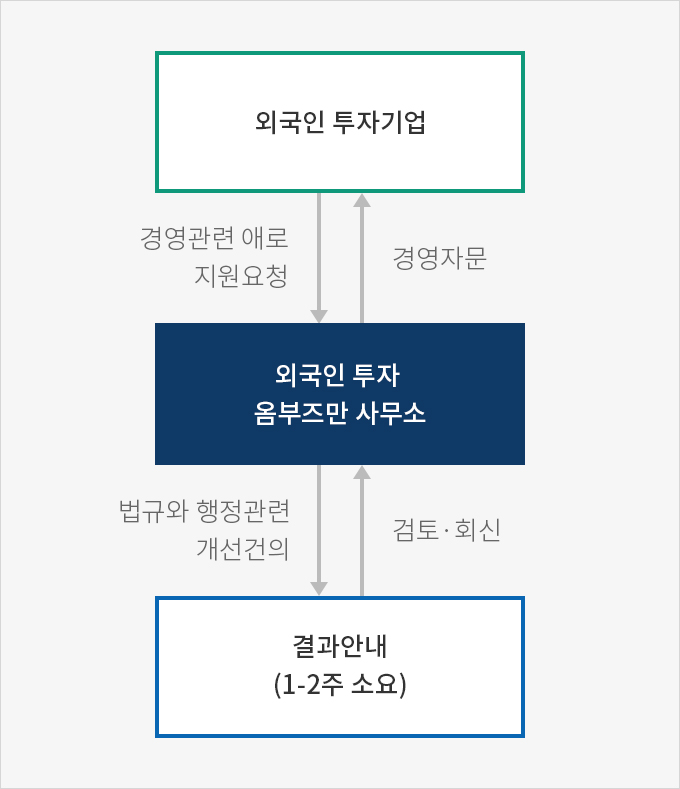Viewport: 680px width, 789px height.
Task: Select the dark blue 옴부즈만 사무소 box
Action: coord(340,394)
